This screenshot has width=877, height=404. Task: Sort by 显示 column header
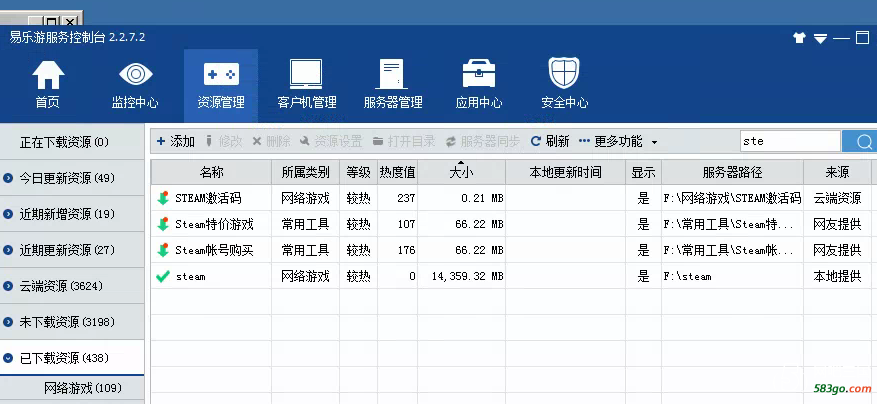click(643, 172)
